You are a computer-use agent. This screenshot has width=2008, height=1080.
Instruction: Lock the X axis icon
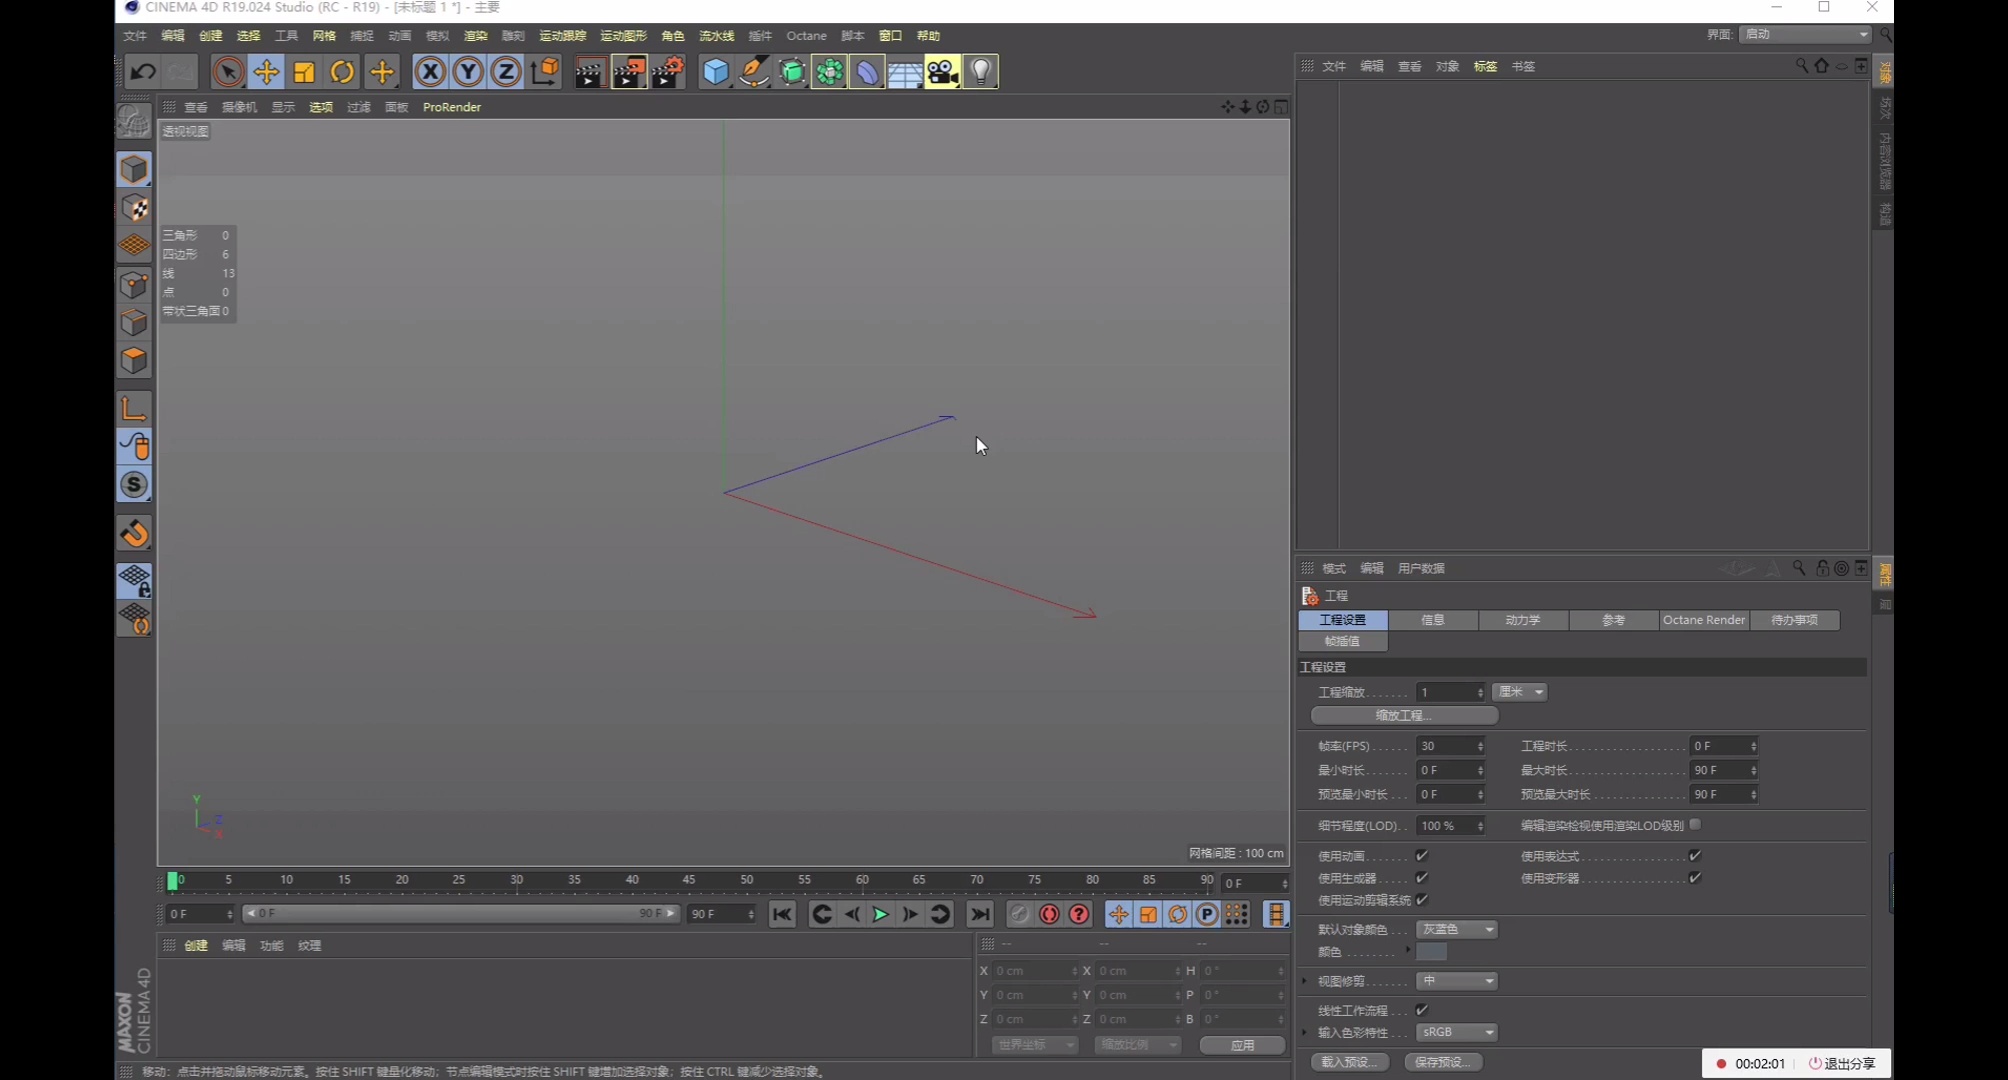tap(429, 71)
